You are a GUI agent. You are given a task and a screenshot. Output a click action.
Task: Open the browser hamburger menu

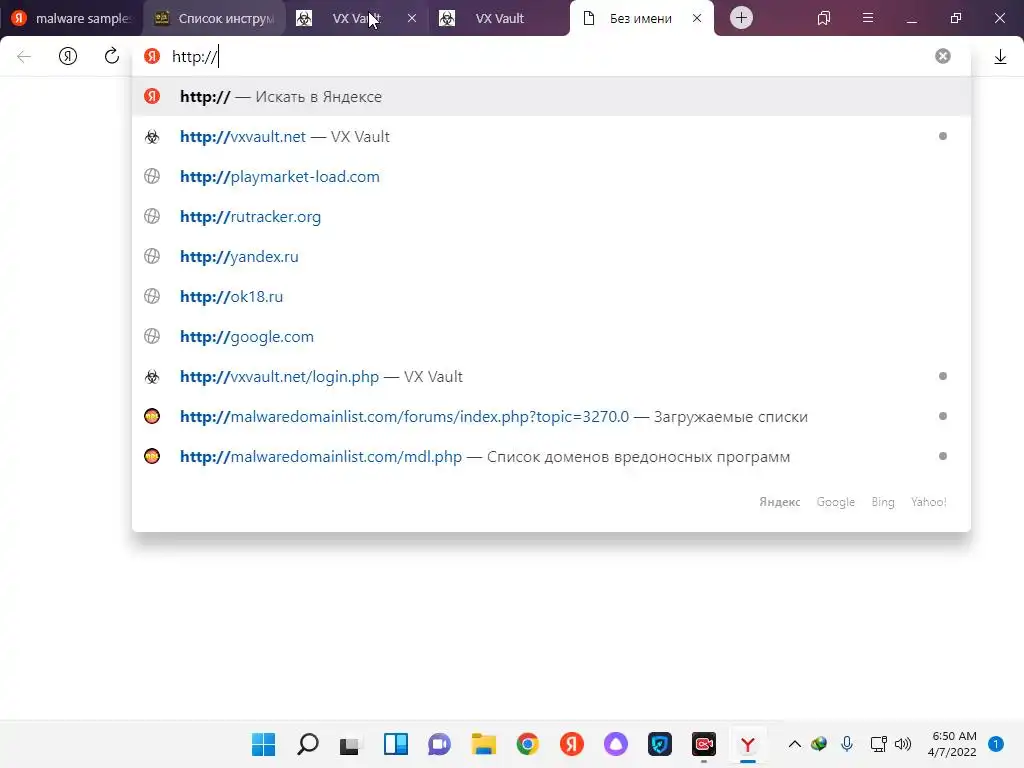click(x=867, y=18)
